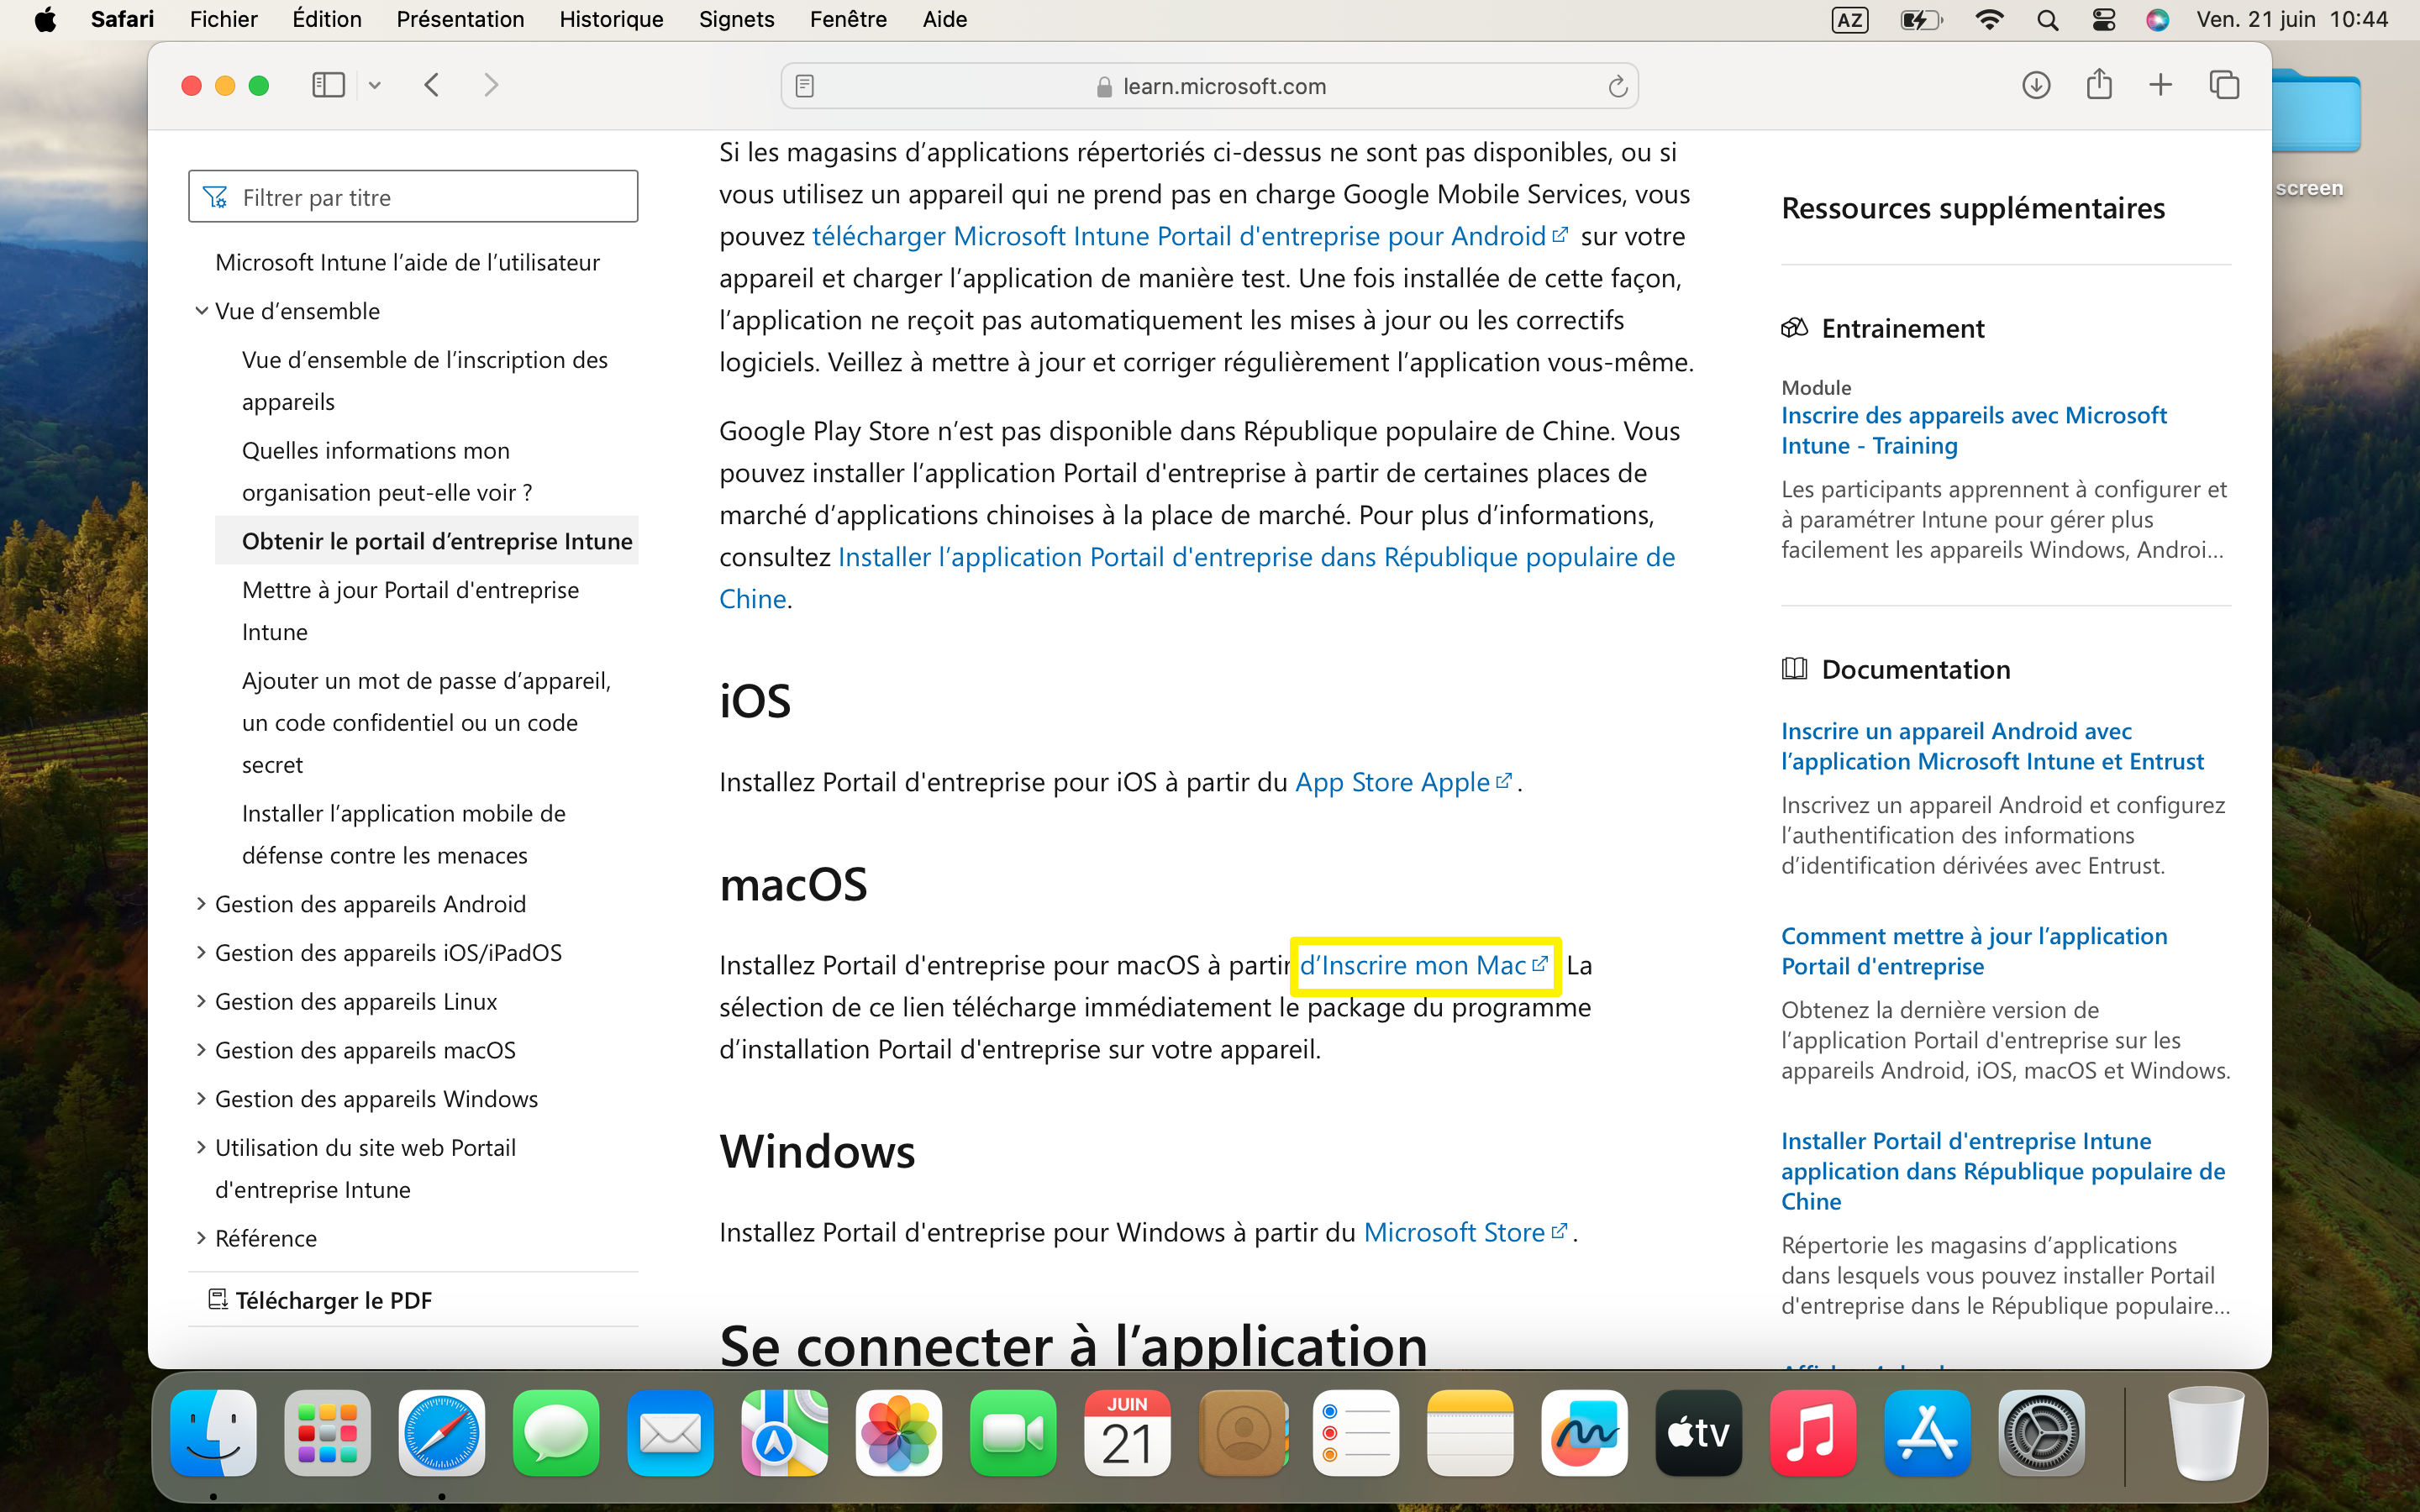Open the AZ keyboard input menu
The image size is (2420, 1512).
(x=1849, y=20)
